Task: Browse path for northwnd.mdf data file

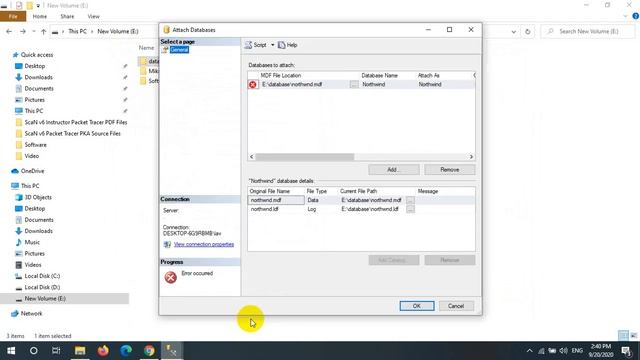Action: (410, 200)
